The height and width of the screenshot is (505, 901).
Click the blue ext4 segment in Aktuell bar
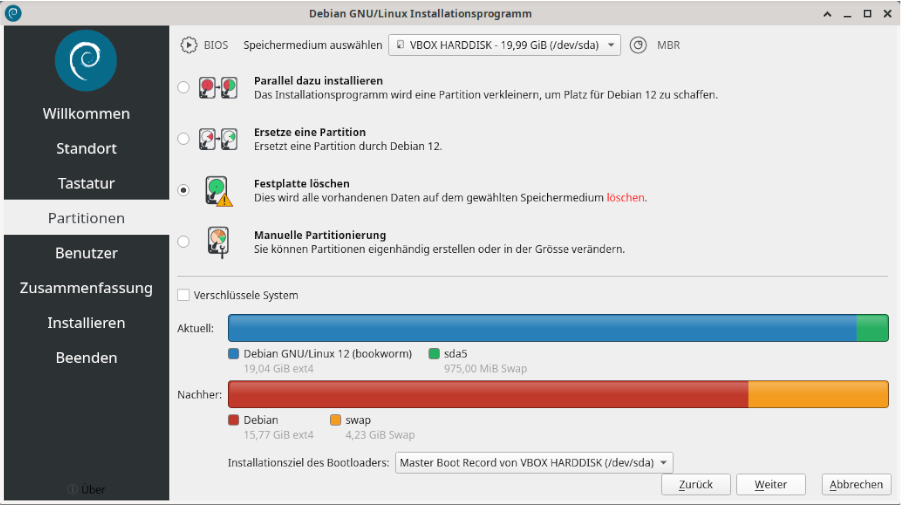[x=542, y=328]
